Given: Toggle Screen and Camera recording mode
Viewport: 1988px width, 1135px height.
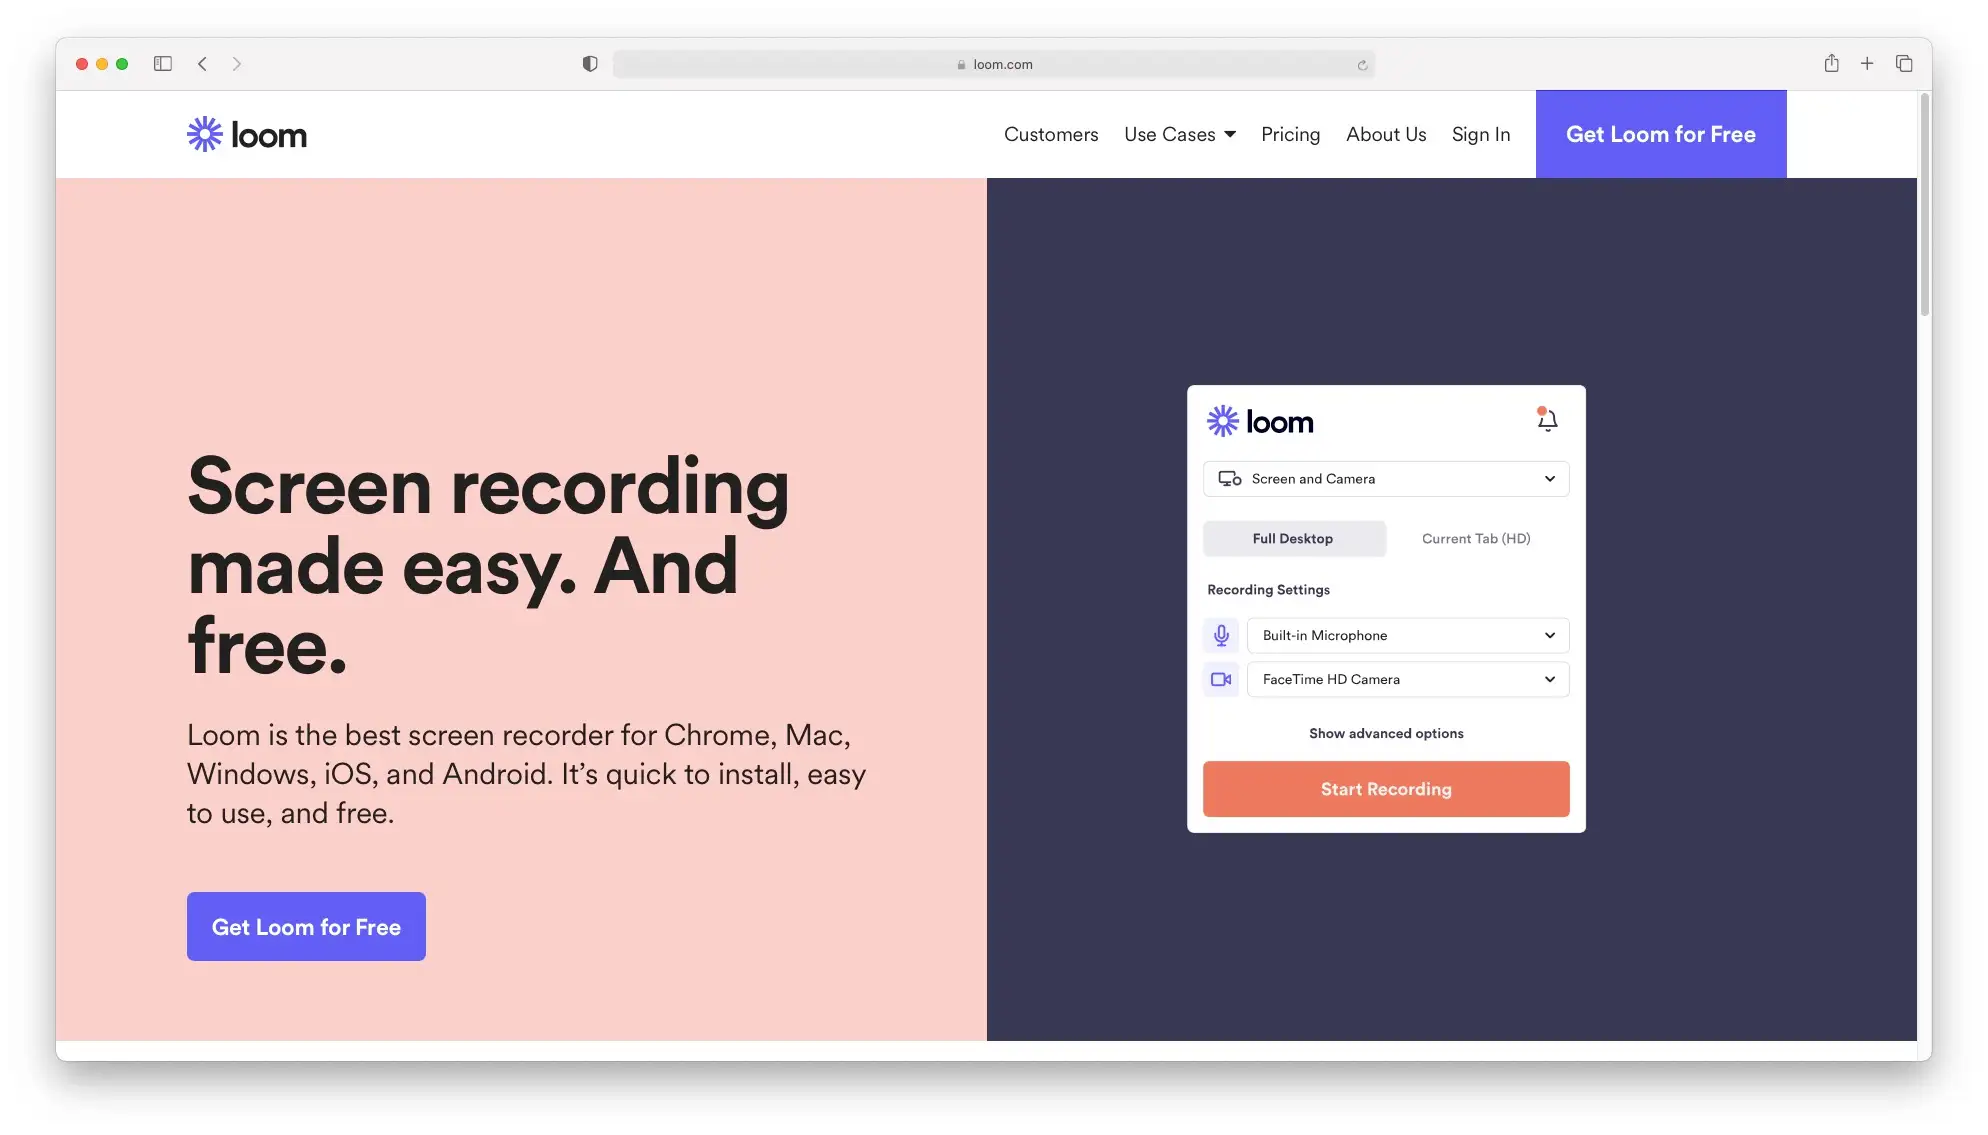Looking at the screenshot, I should [x=1384, y=478].
